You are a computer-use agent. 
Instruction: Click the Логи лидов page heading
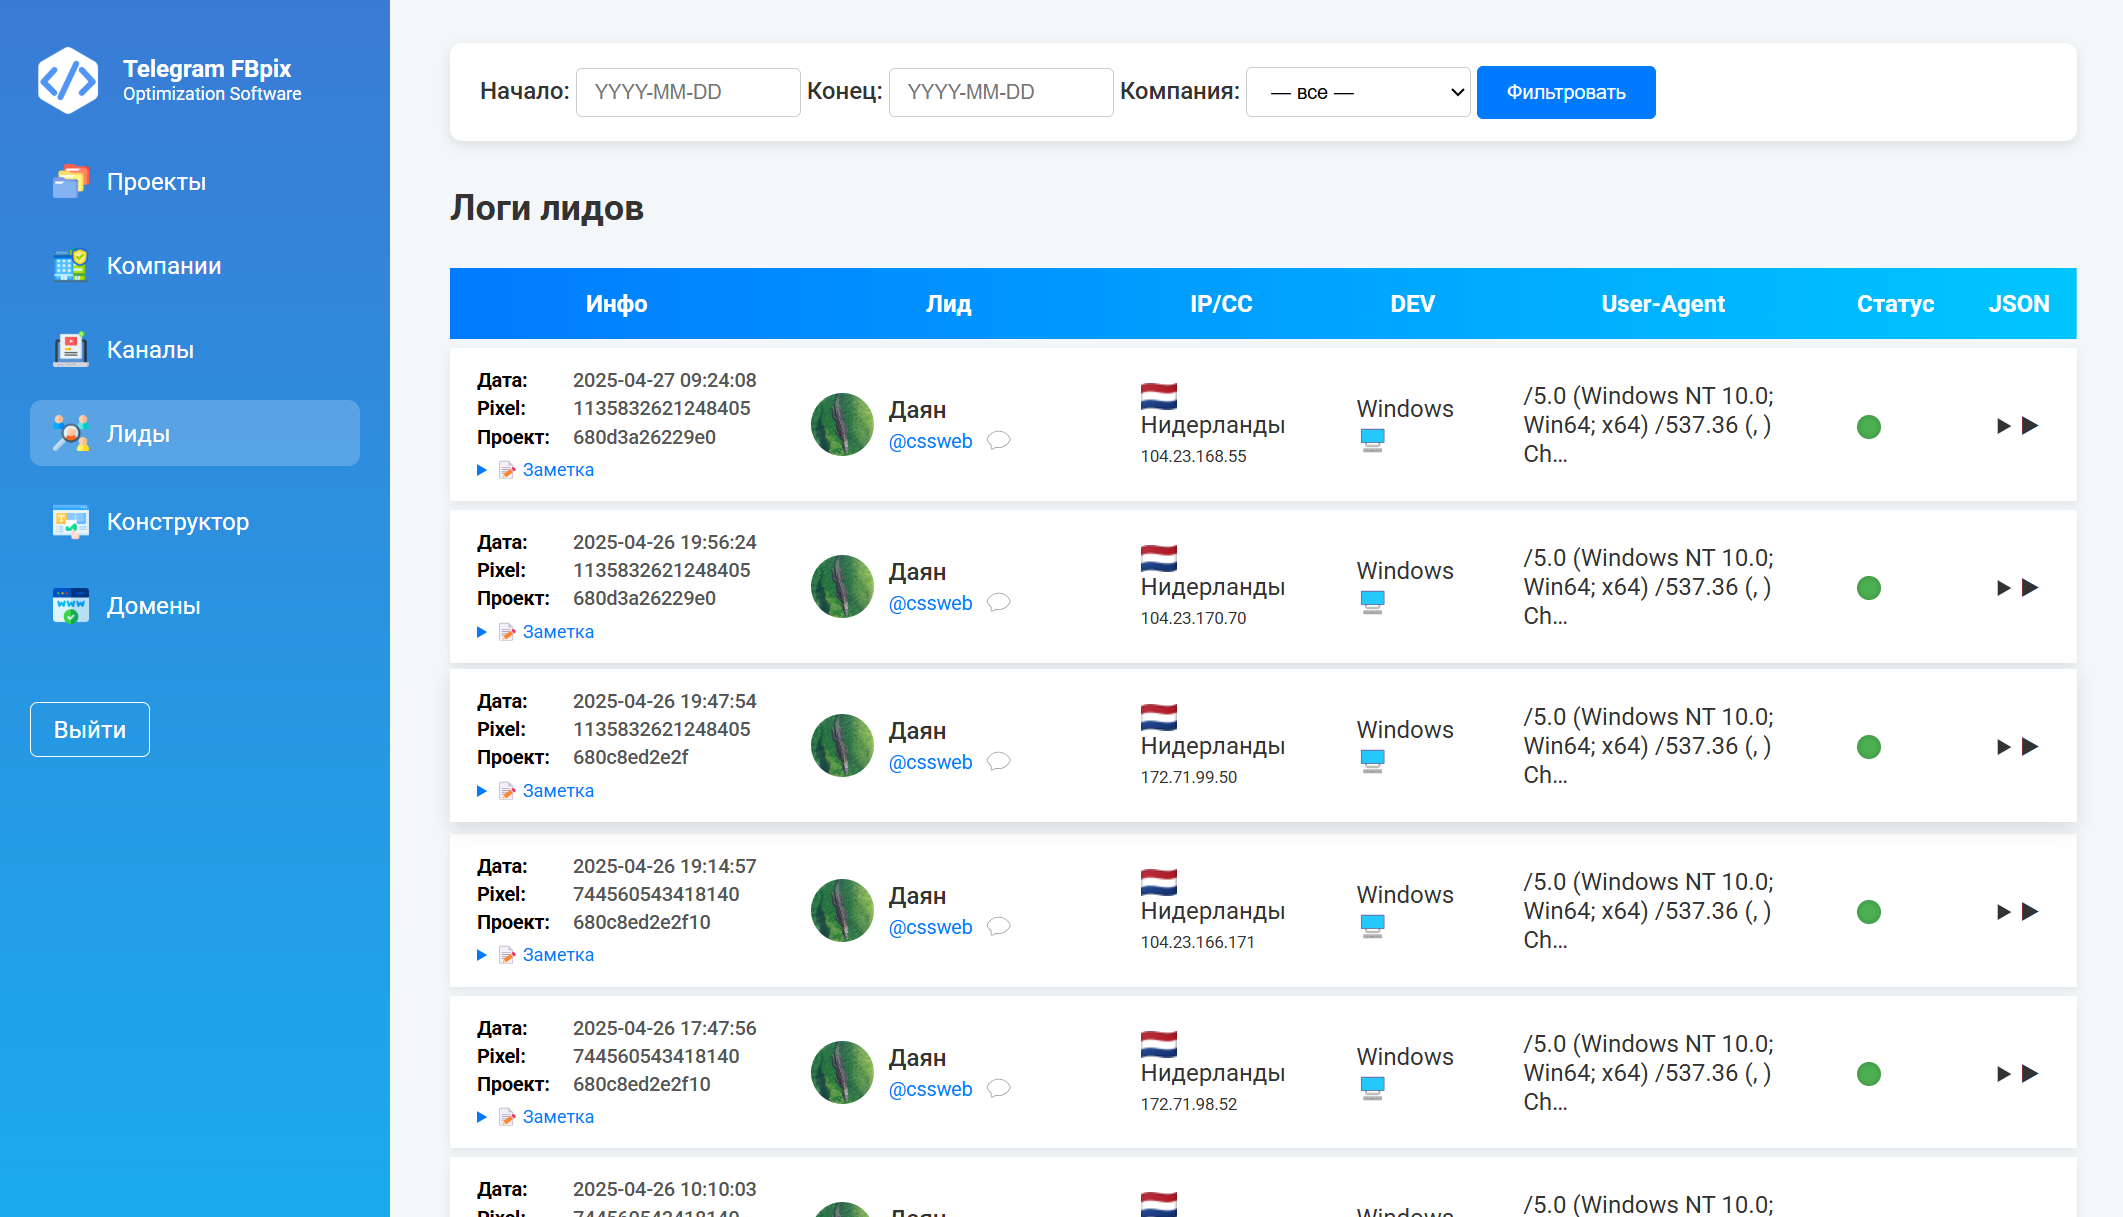click(x=547, y=208)
